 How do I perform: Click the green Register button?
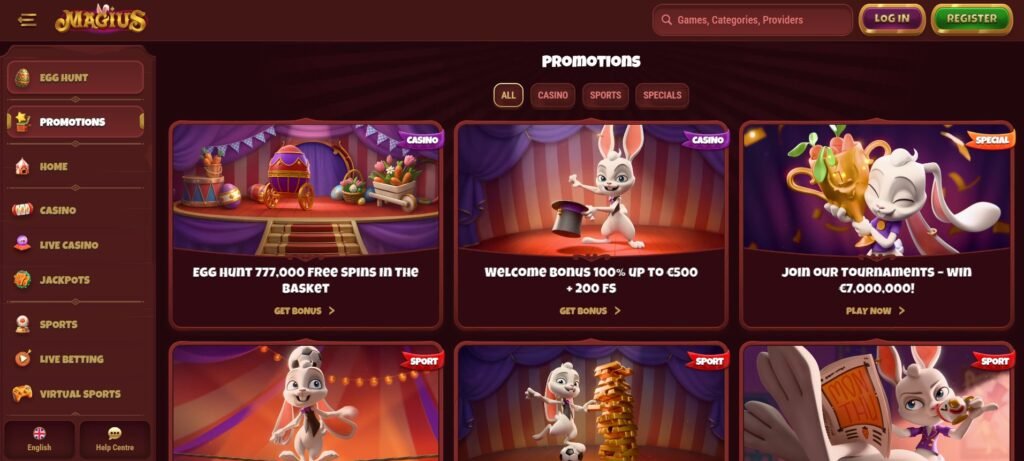(972, 19)
